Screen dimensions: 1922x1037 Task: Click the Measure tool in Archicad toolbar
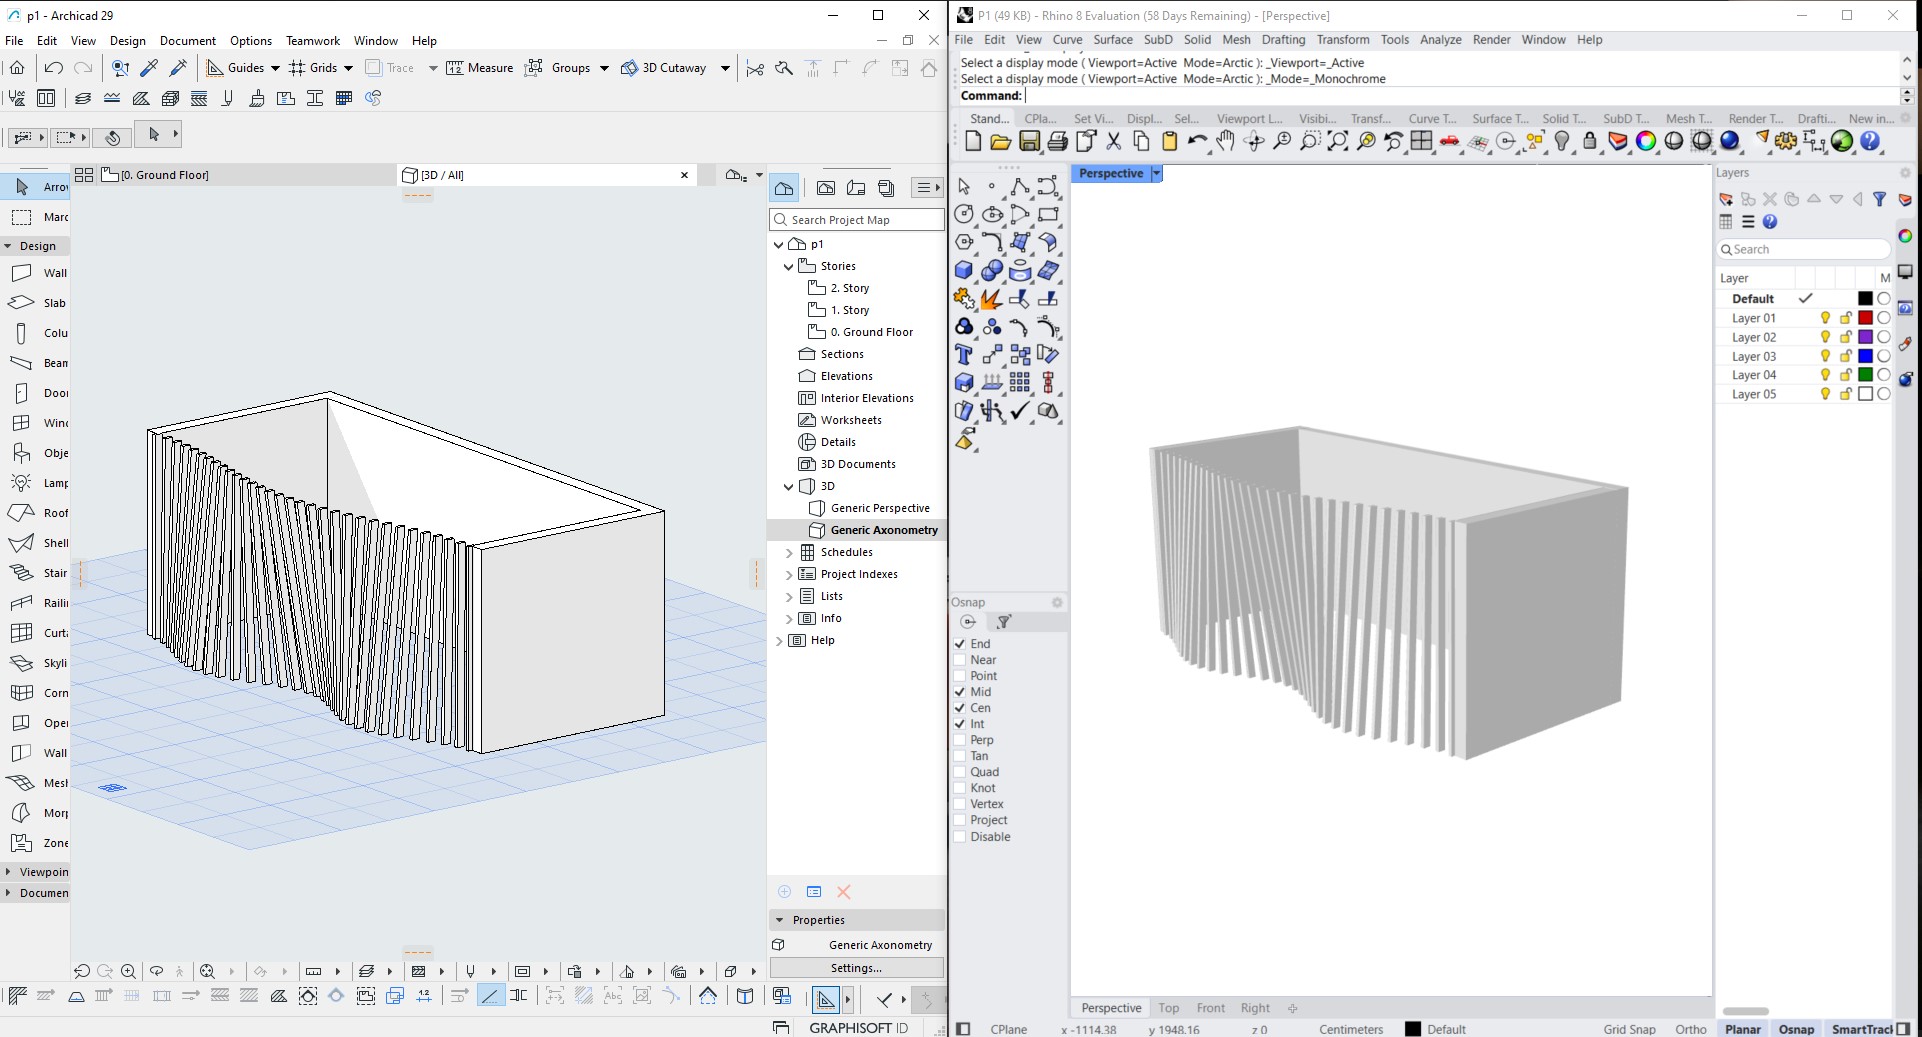click(x=480, y=68)
